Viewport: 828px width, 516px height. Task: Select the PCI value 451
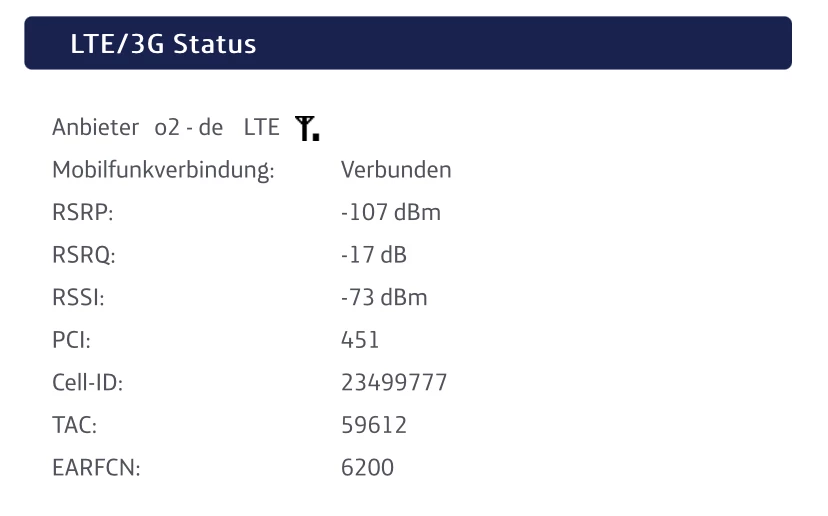pos(360,341)
